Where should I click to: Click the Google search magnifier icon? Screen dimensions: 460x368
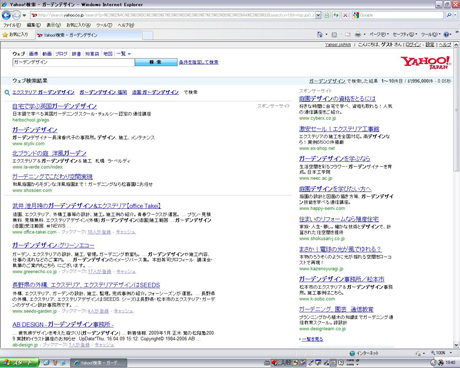point(449,15)
